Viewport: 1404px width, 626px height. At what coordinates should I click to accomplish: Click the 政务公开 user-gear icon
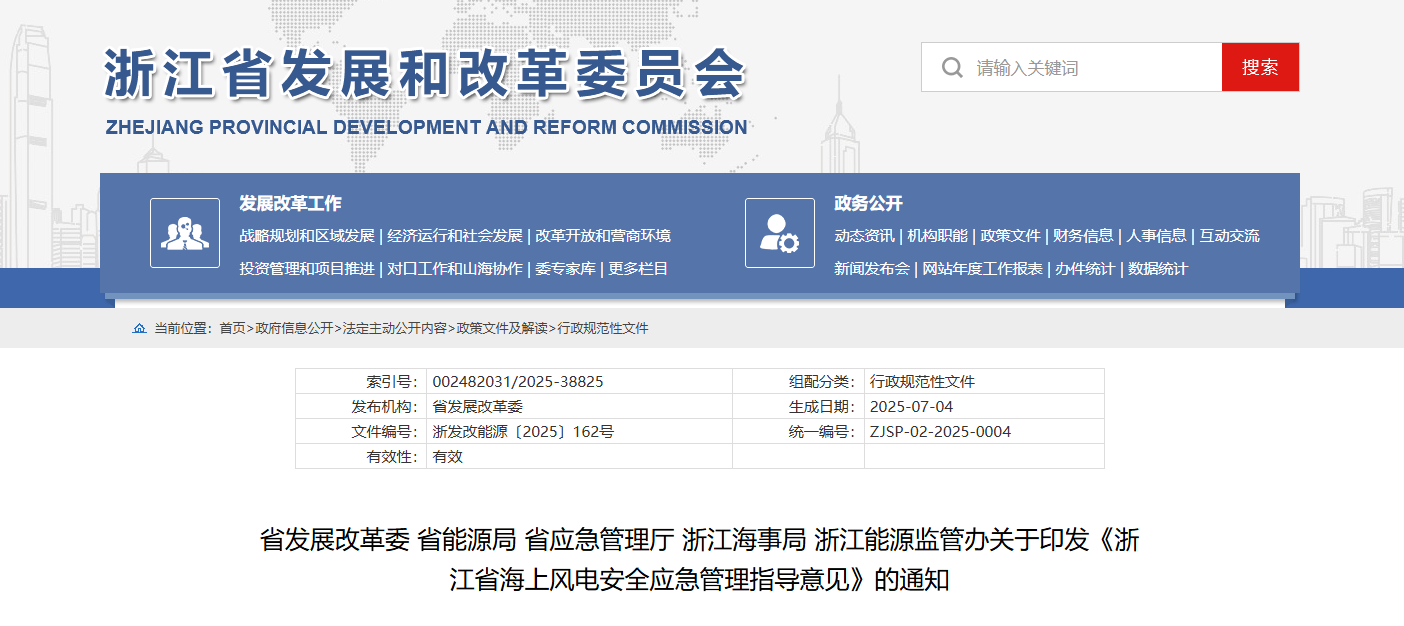pos(780,233)
